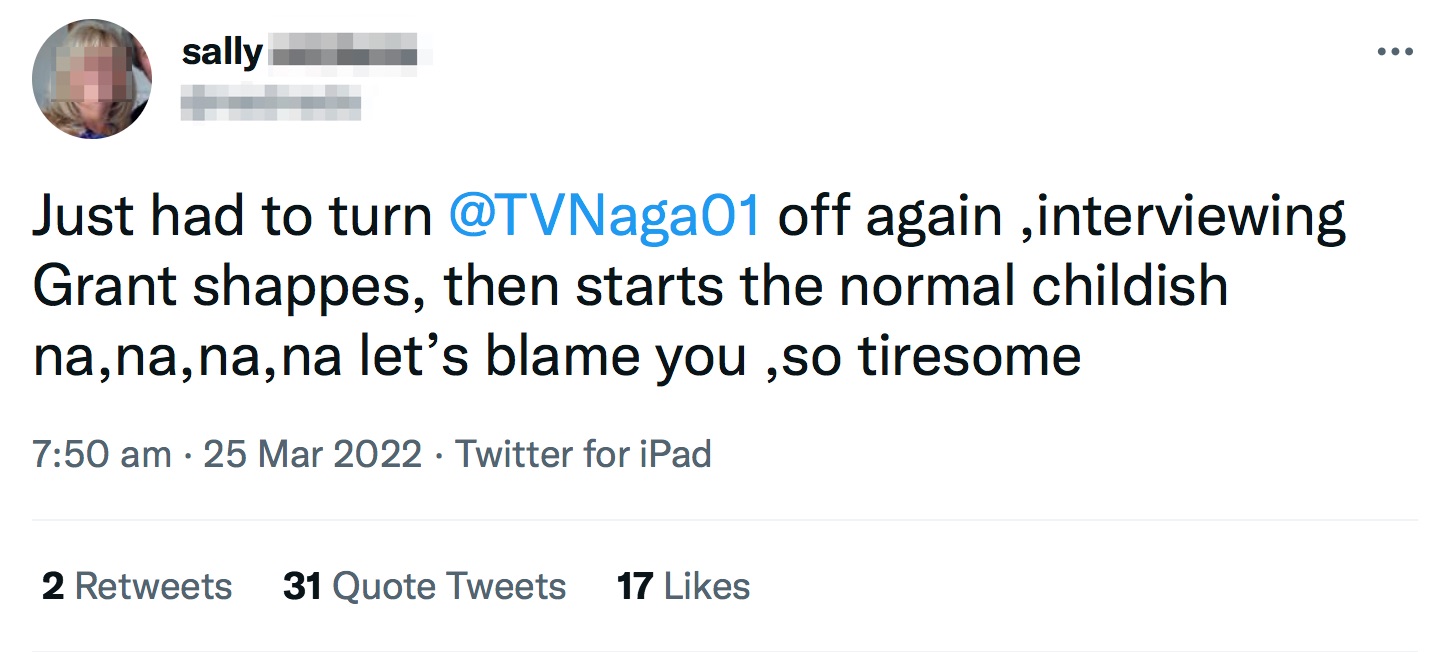Open the Twitter for iPad source link
The width and height of the screenshot is (1444, 652).
click(x=584, y=454)
